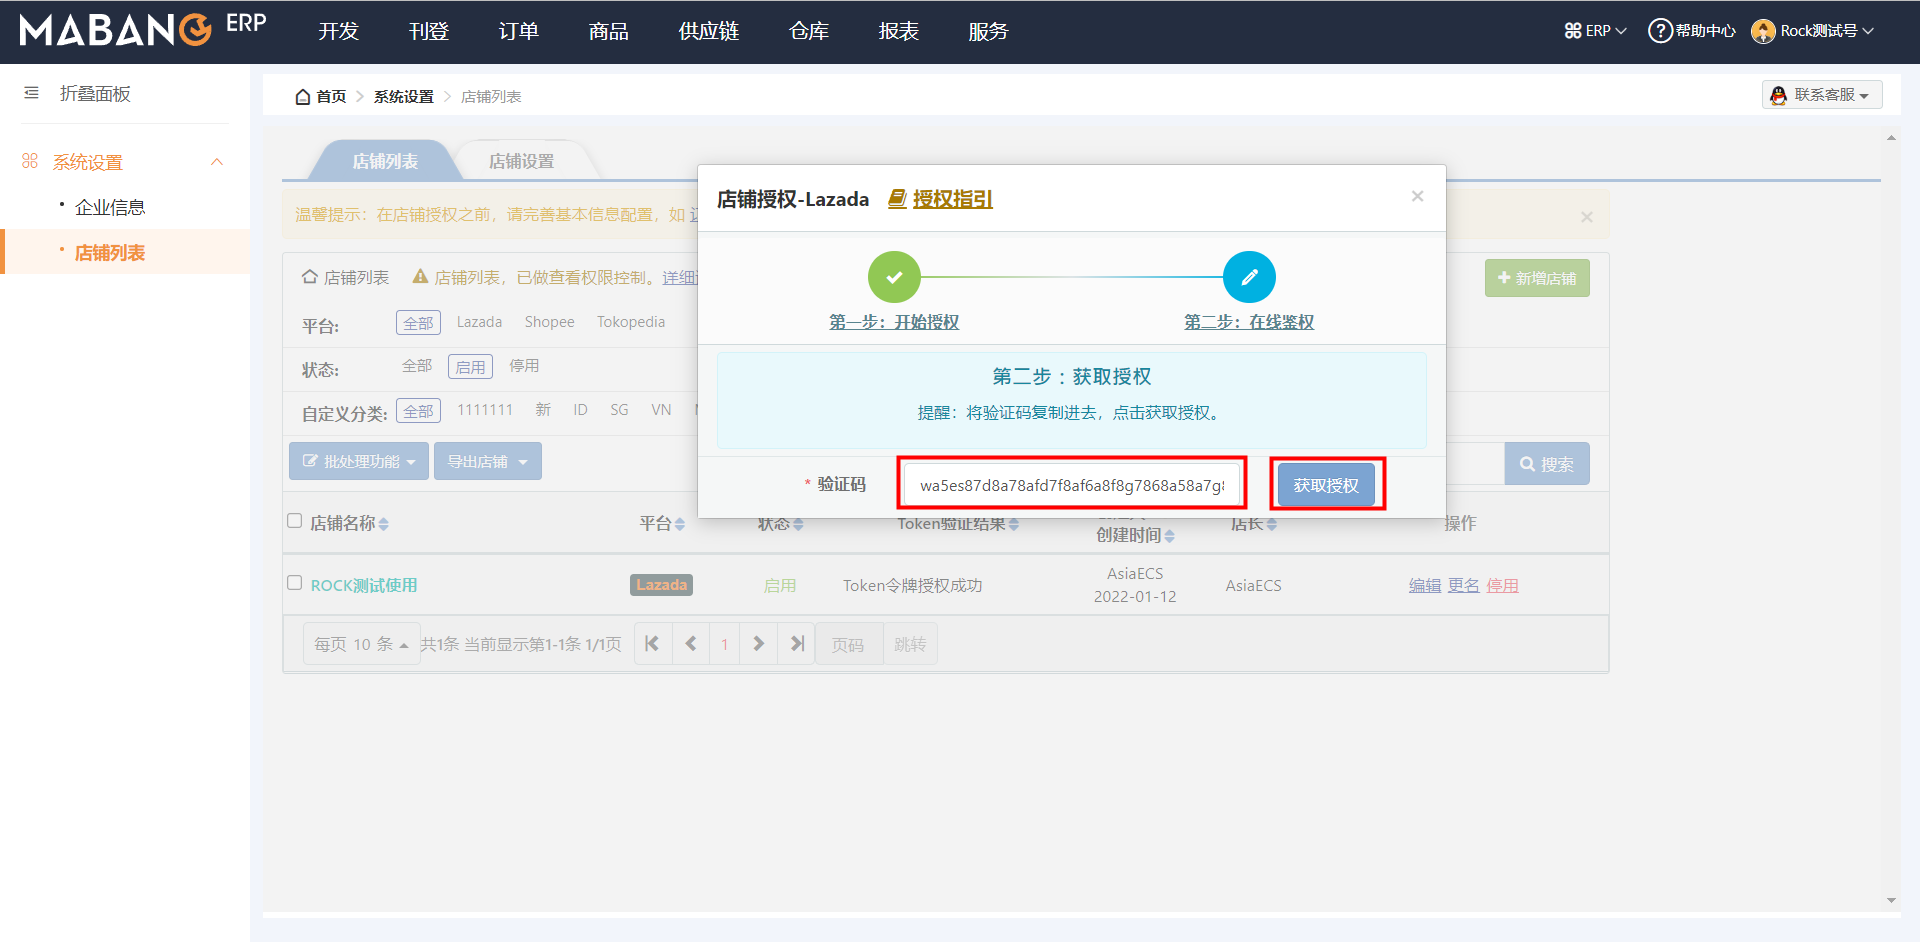Click the ROCK测试使用 store name

pyautogui.click(x=364, y=586)
